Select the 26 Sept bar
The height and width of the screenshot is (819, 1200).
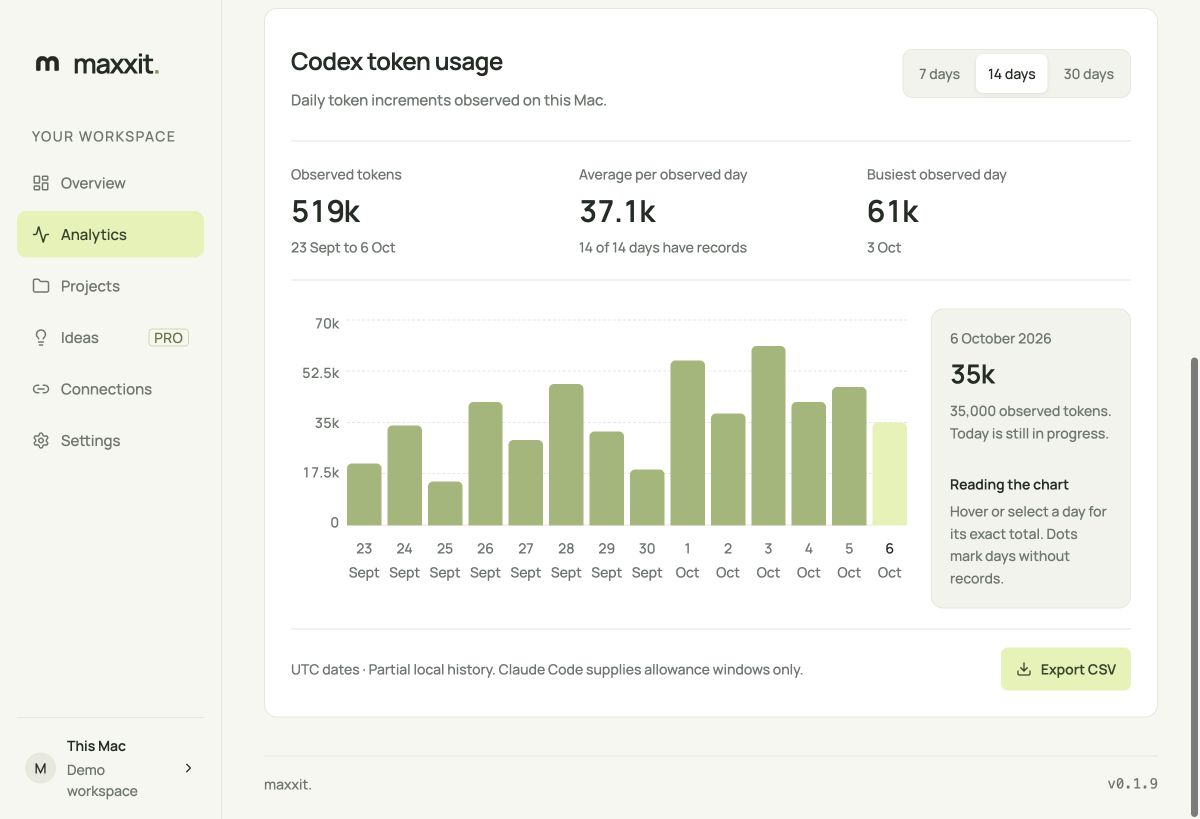click(485, 464)
